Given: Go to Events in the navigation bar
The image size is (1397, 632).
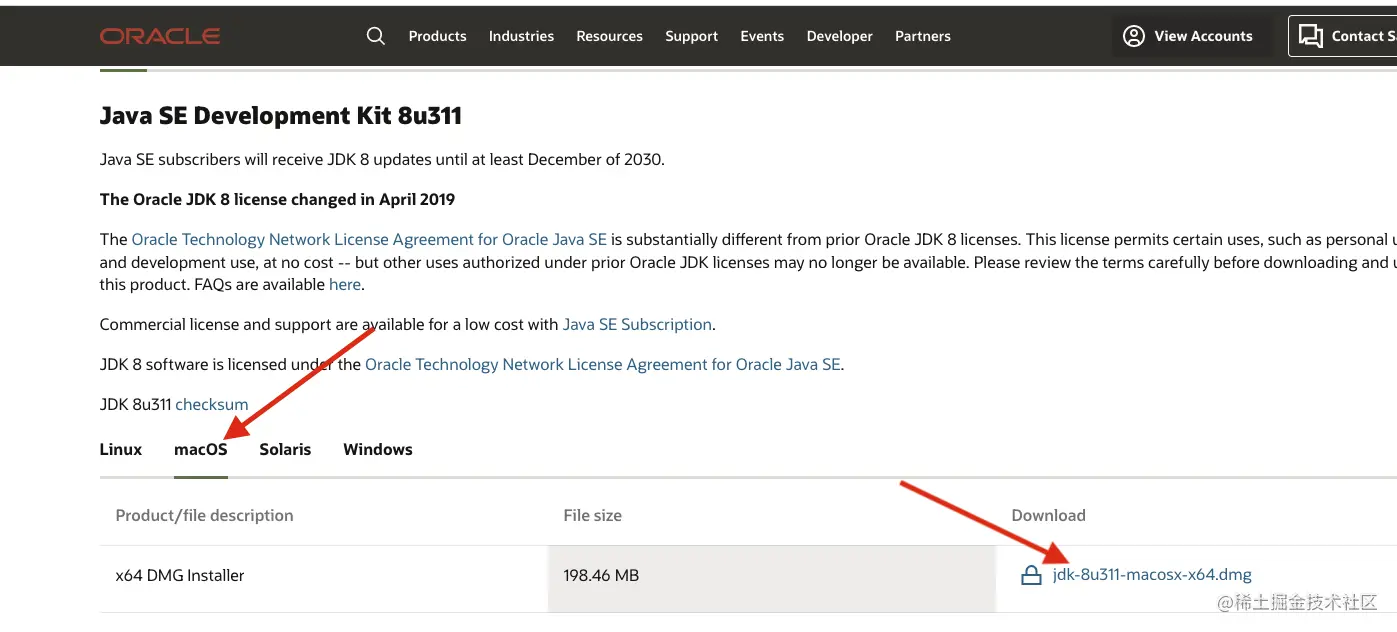Looking at the screenshot, I should click(x=762, y=36).
